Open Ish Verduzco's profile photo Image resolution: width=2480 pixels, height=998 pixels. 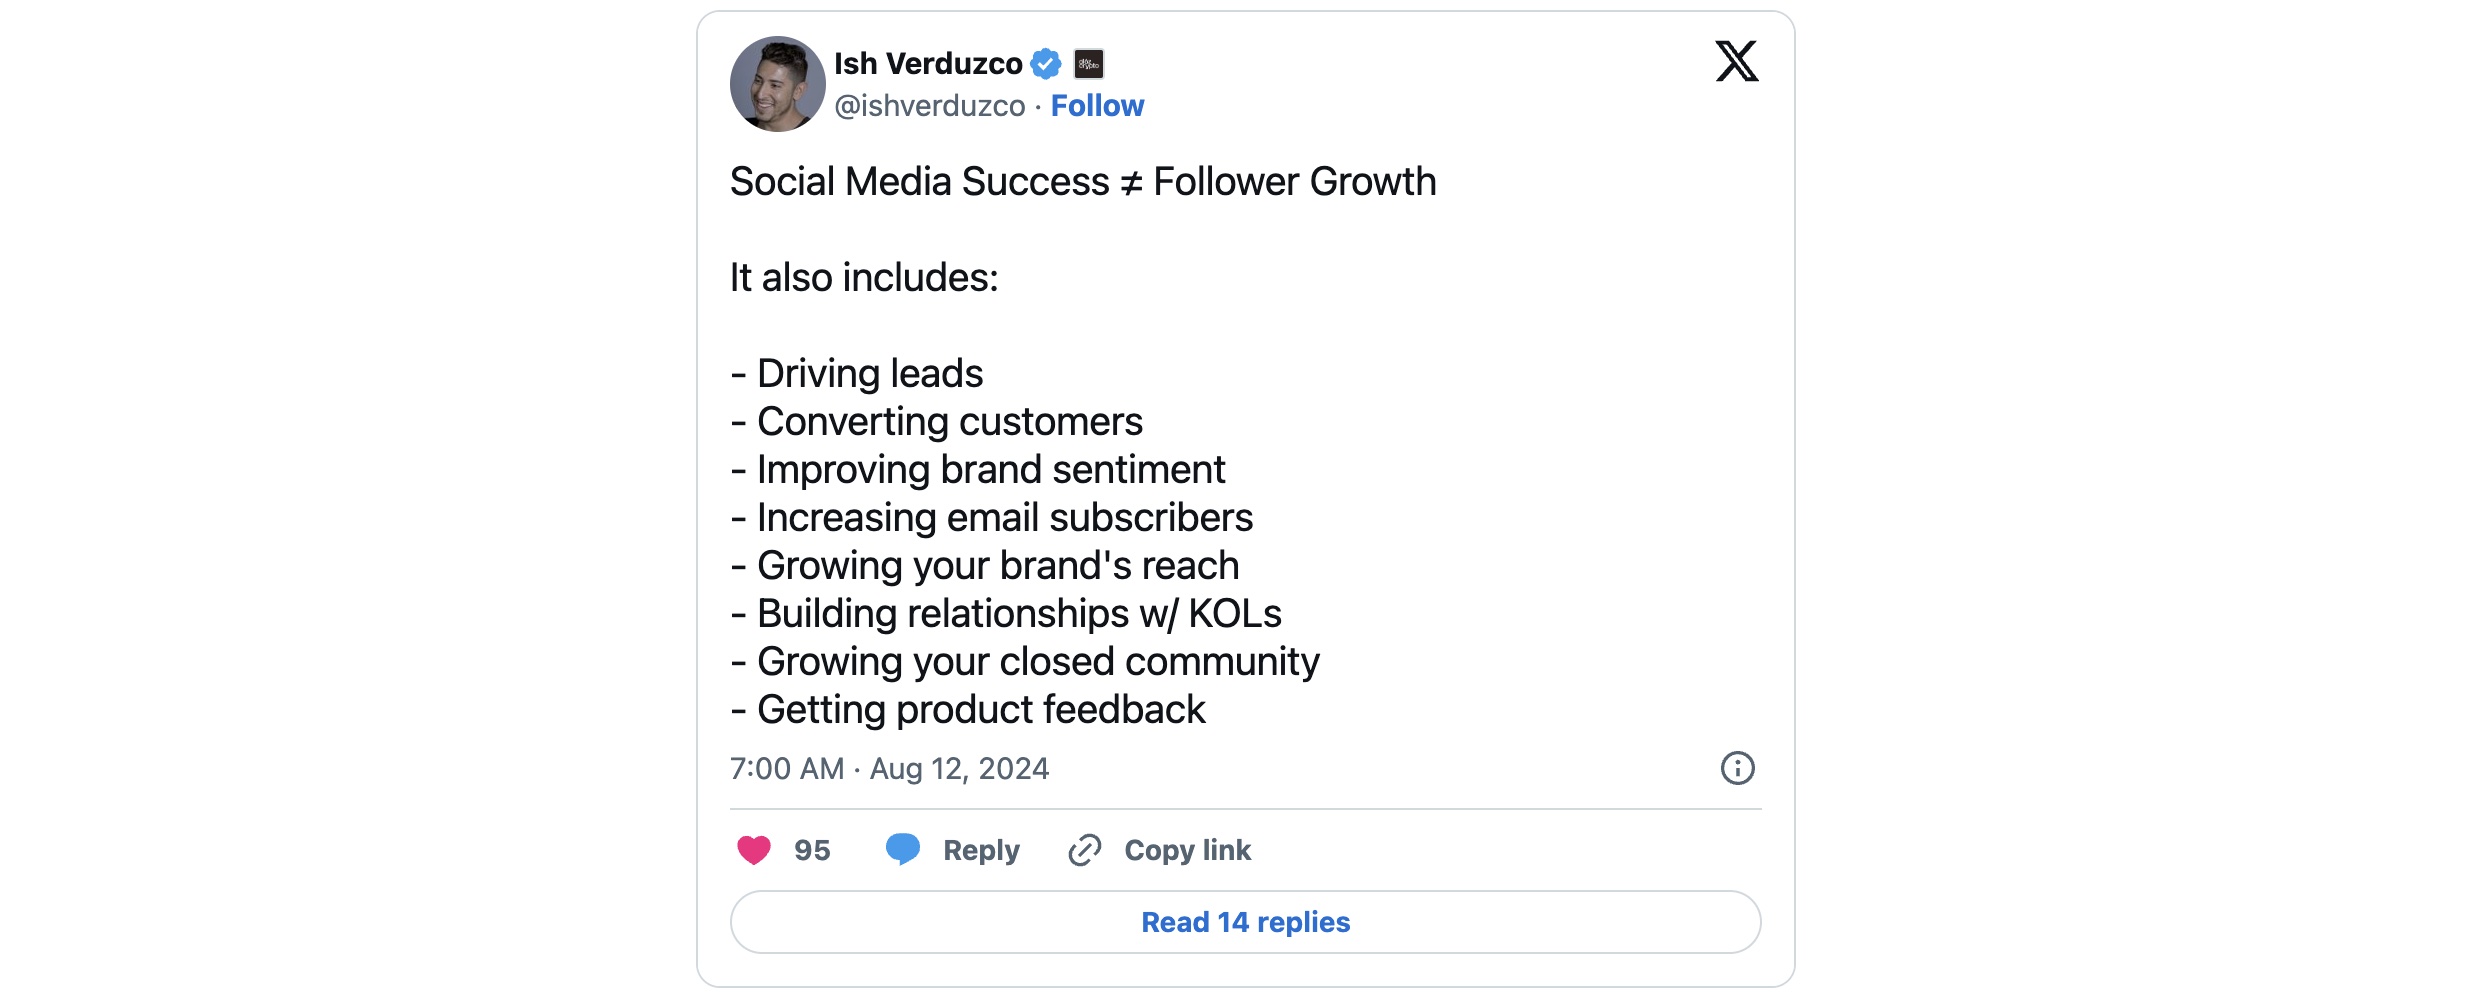(x=778, y=84)
